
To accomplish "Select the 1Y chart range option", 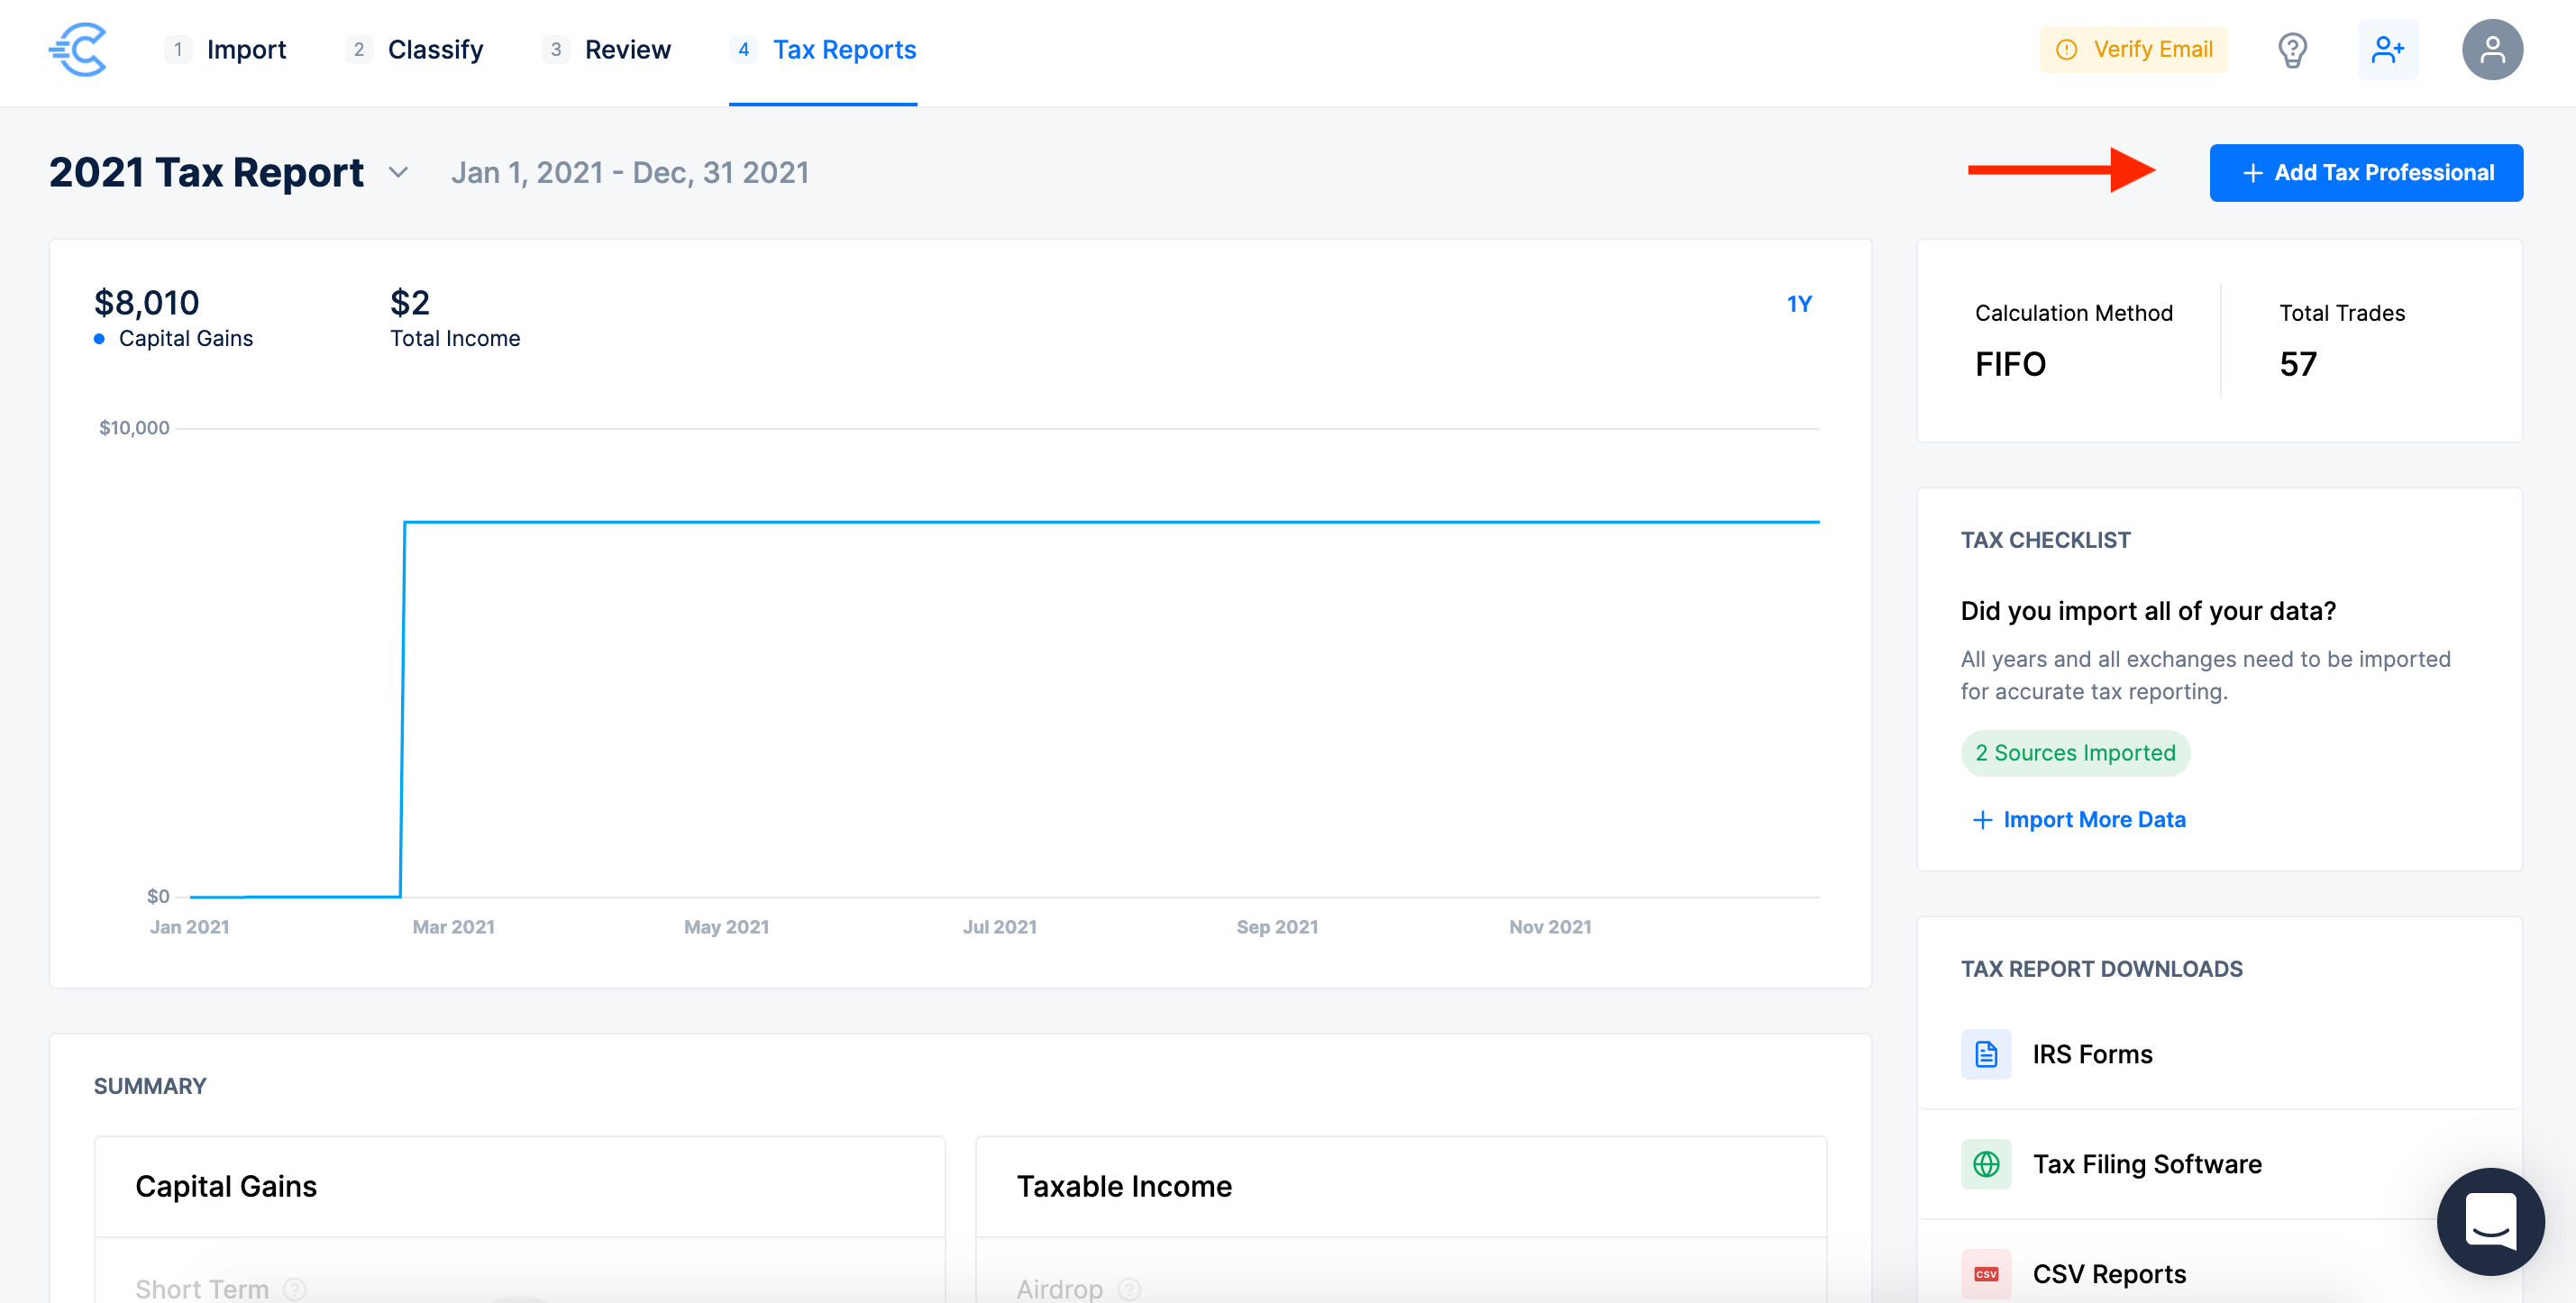I will pos(1798,304).
